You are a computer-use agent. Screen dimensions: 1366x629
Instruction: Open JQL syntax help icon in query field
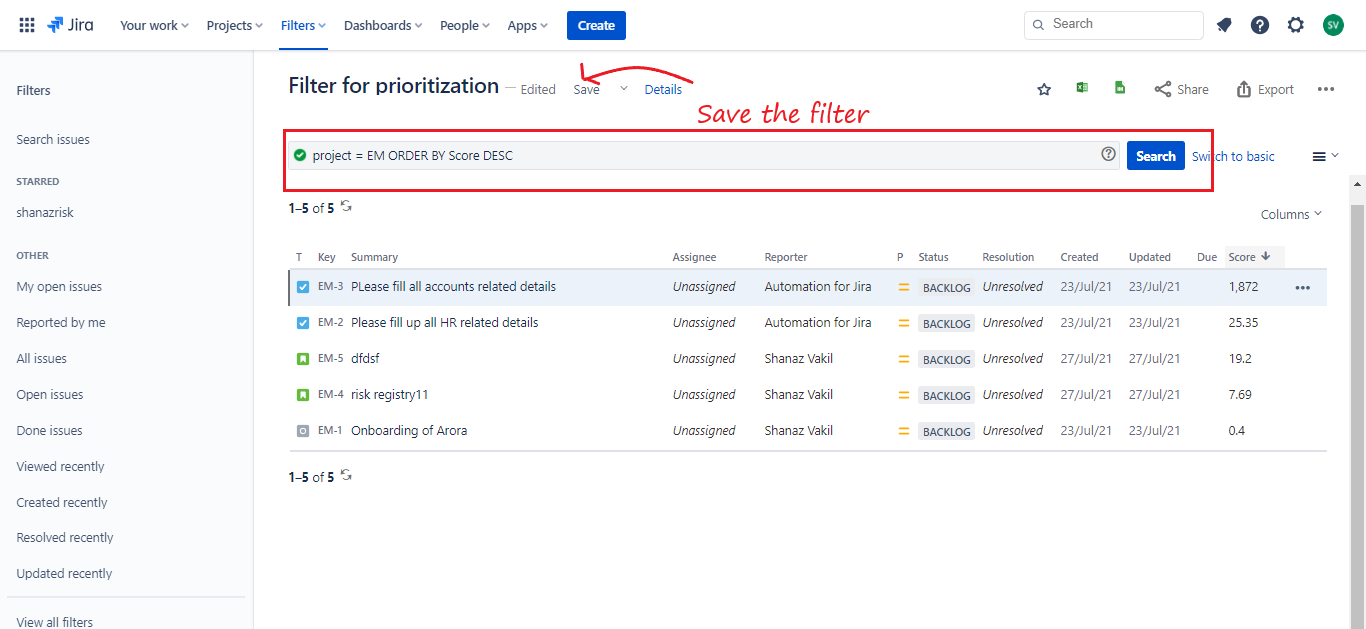click(1108, 154)
